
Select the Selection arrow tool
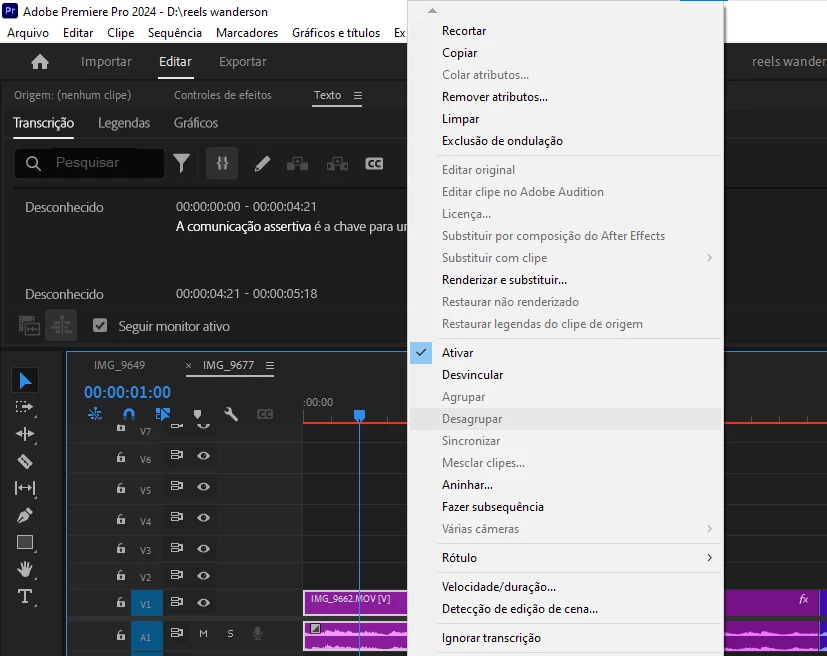point(25,380)
